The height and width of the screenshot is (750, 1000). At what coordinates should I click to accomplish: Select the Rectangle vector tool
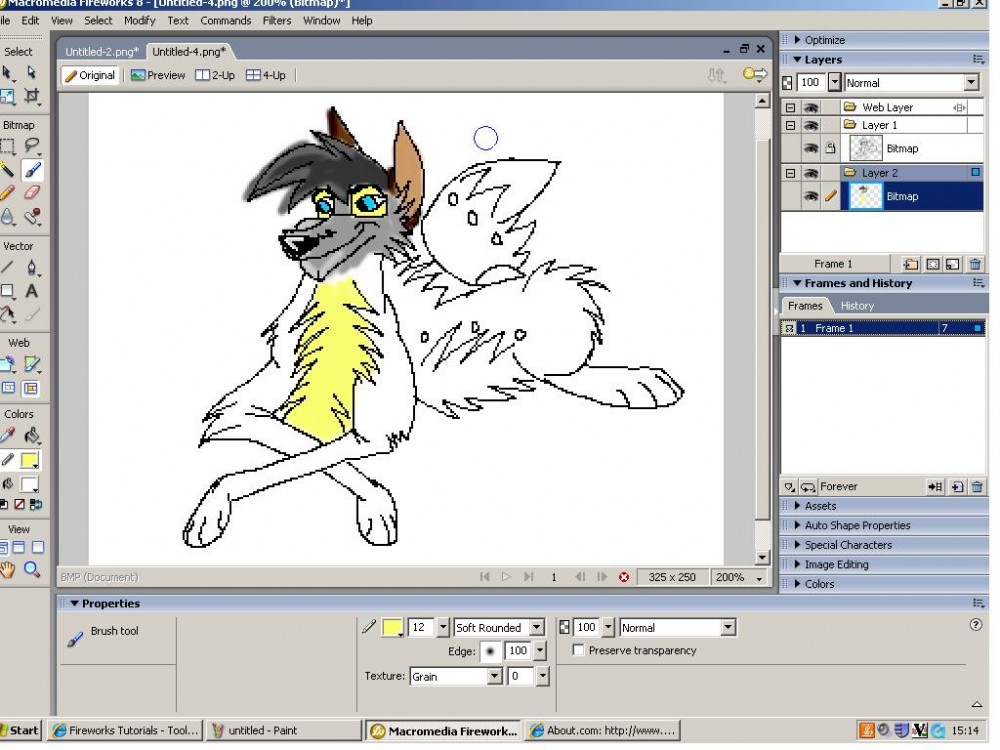pyautogui.click(x=7, y=291)
